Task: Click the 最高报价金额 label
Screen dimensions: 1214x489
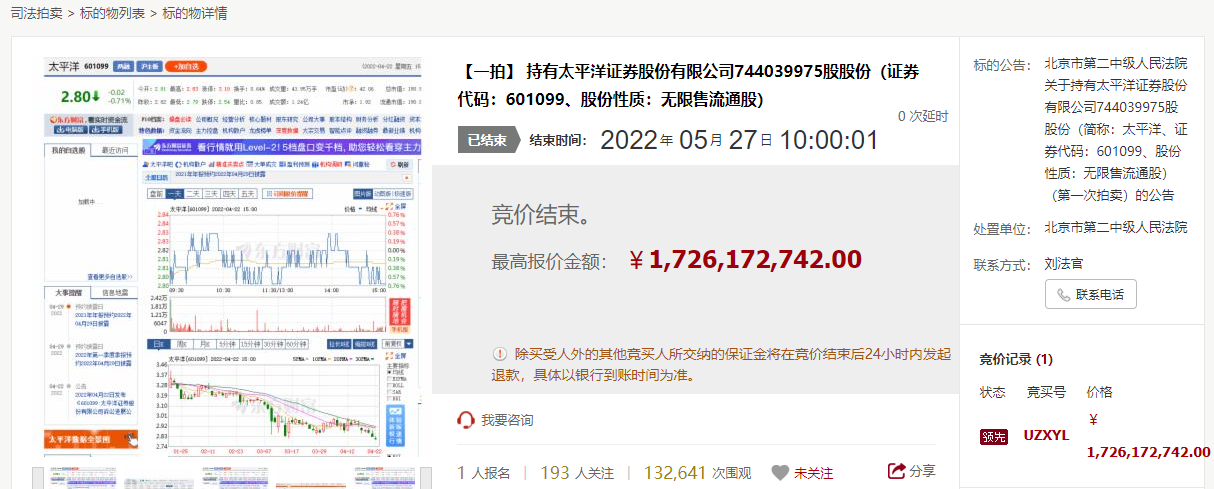Action: point(549,262)
